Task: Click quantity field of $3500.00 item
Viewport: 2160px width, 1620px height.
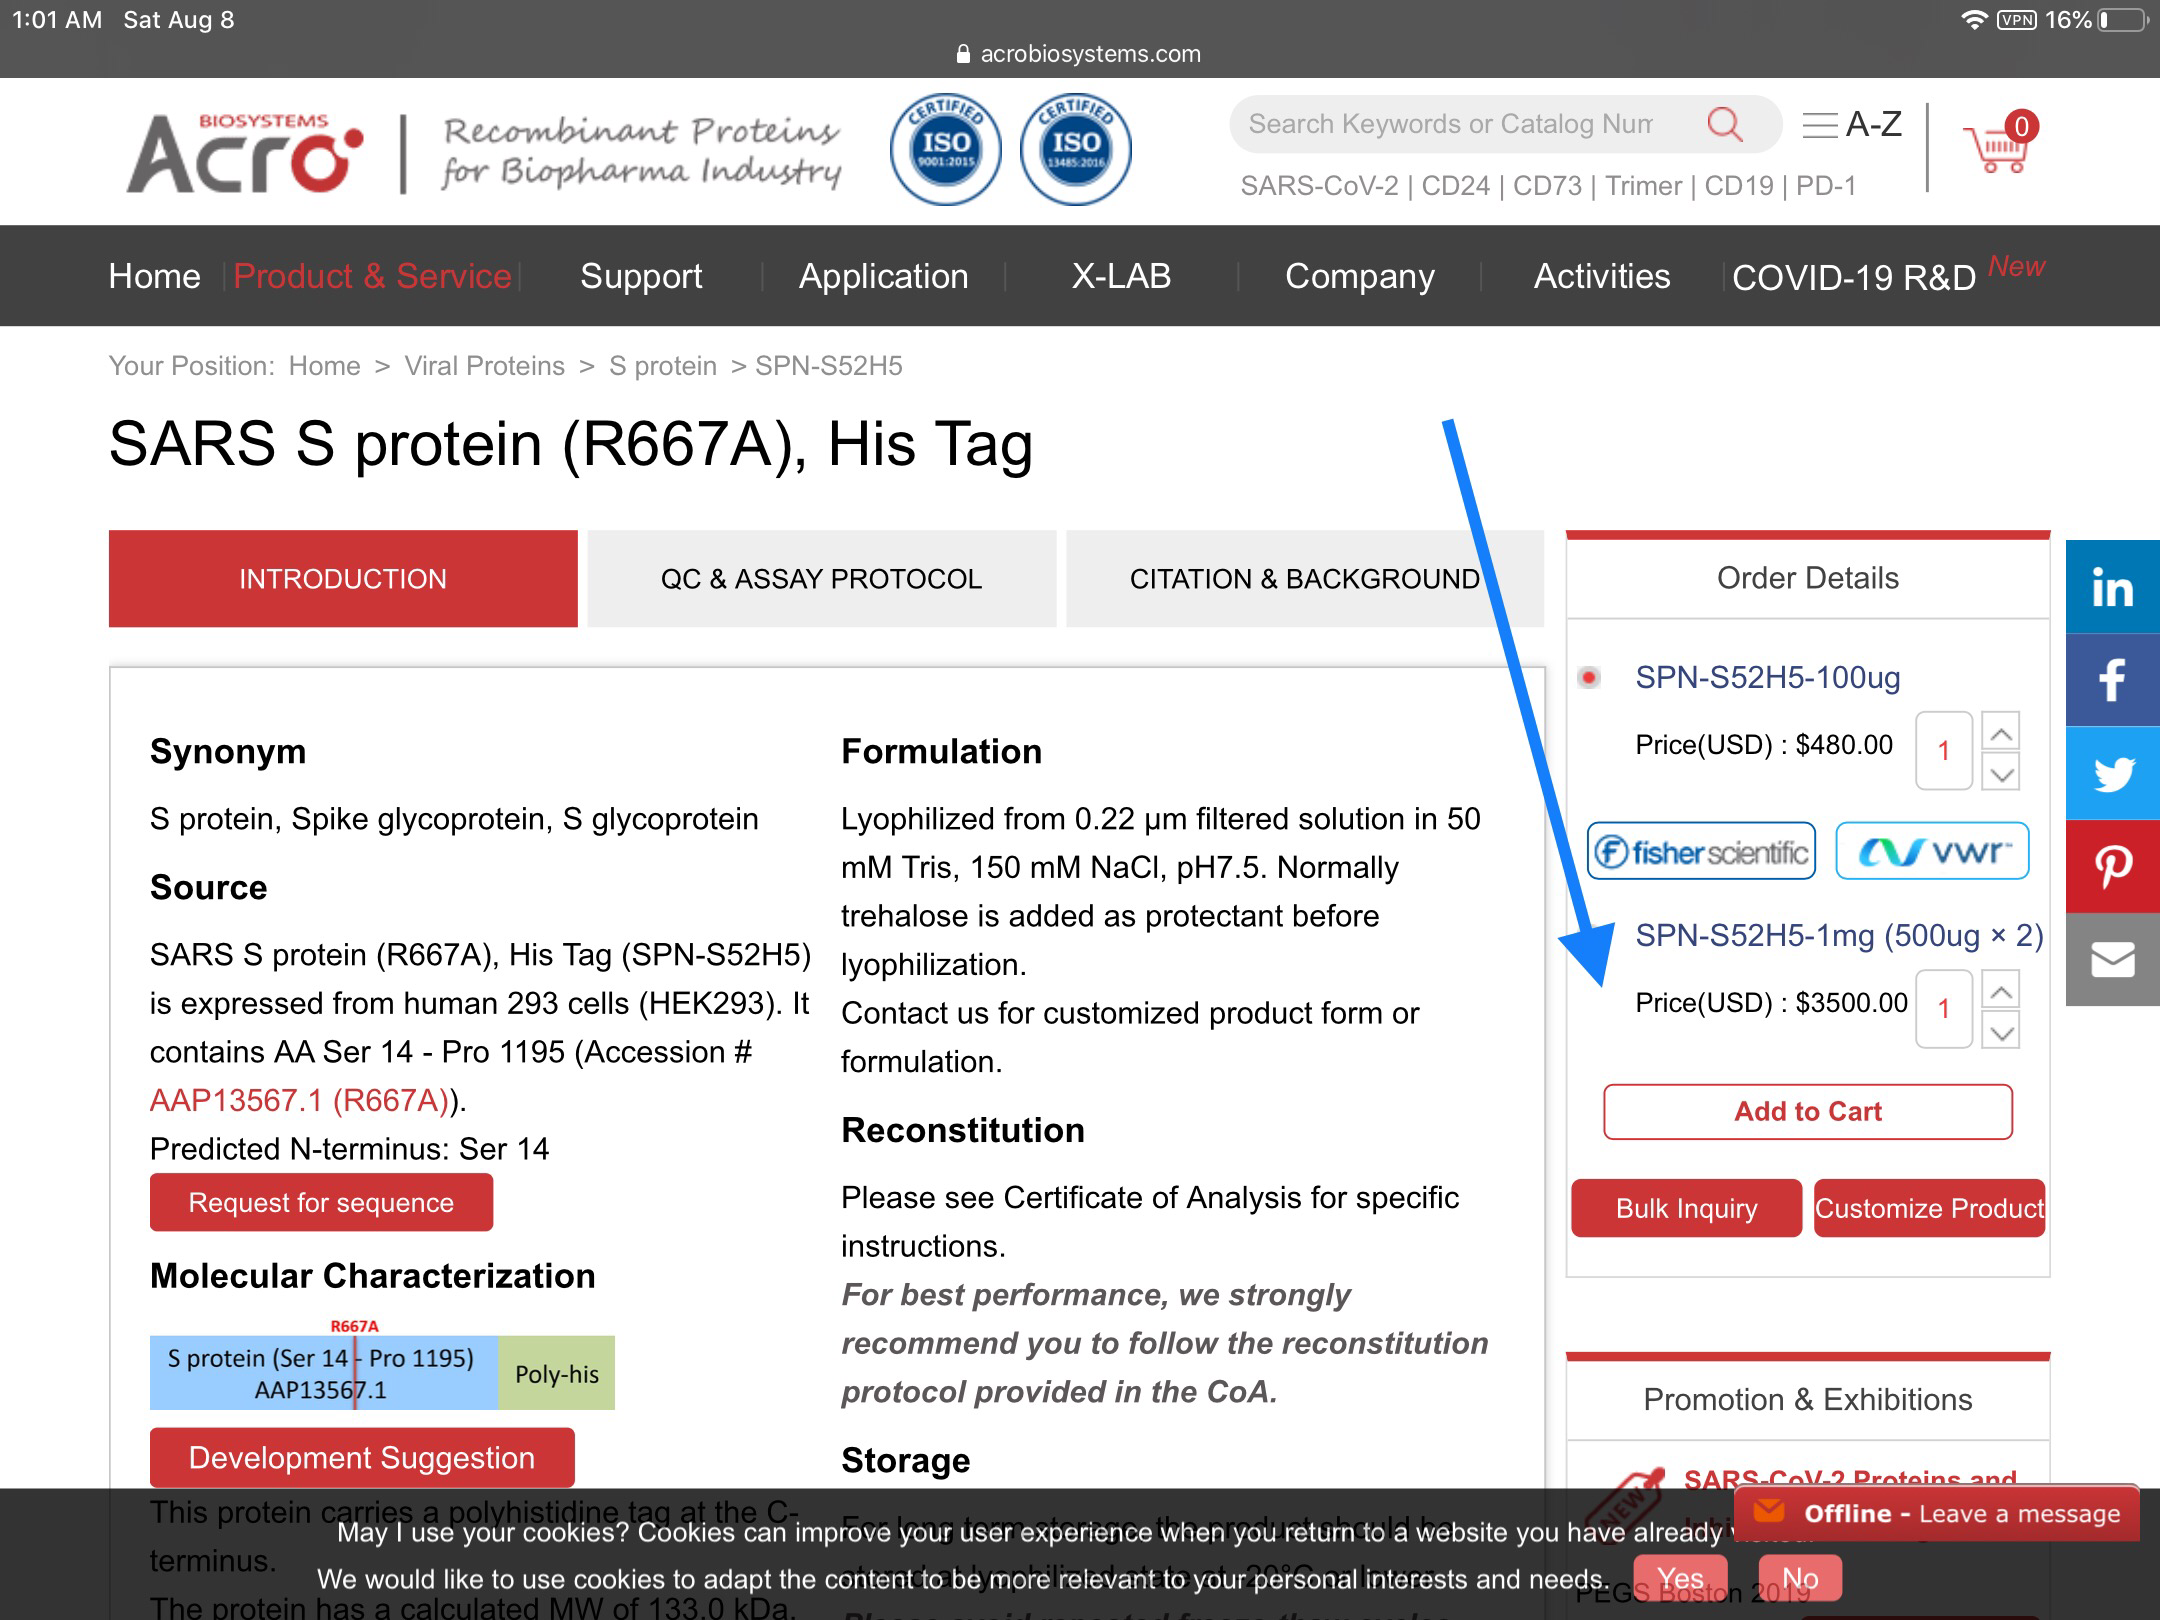Action: coord(1944,1009)
